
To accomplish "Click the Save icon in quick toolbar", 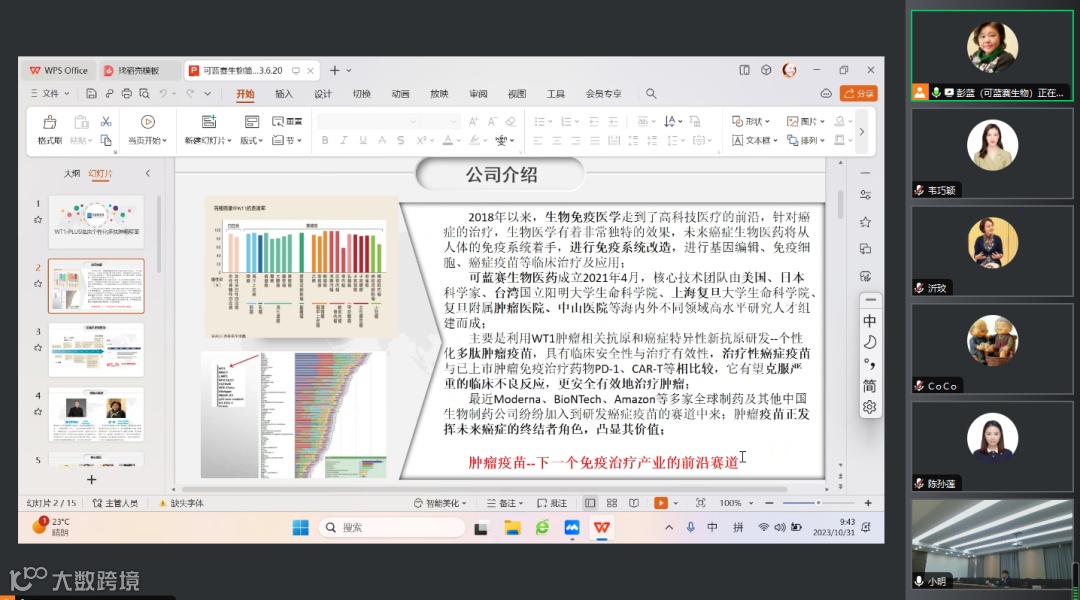I will 91,94.
